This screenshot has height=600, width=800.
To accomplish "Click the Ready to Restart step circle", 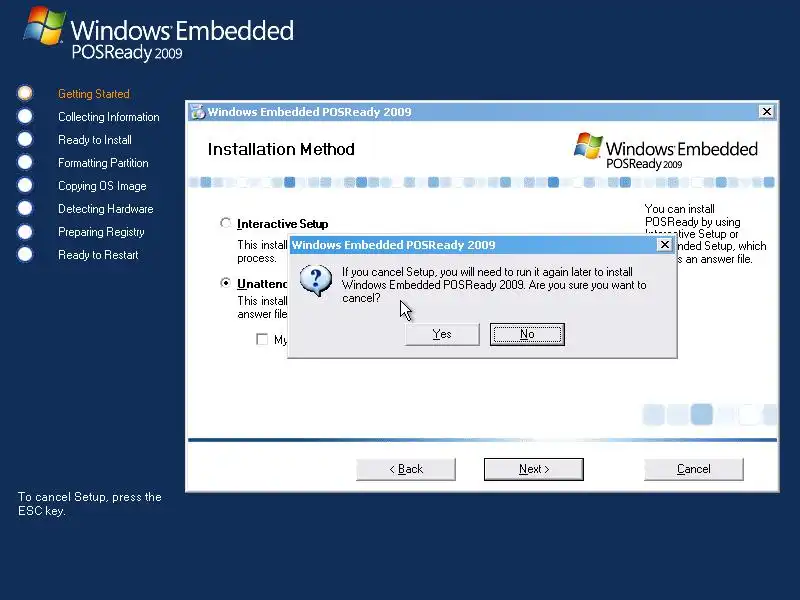I will (24, 254).
